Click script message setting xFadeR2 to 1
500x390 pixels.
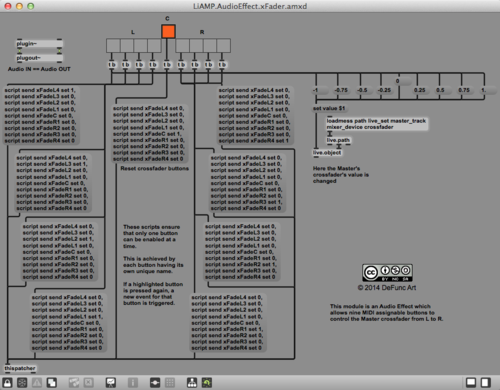click(241, 252)
